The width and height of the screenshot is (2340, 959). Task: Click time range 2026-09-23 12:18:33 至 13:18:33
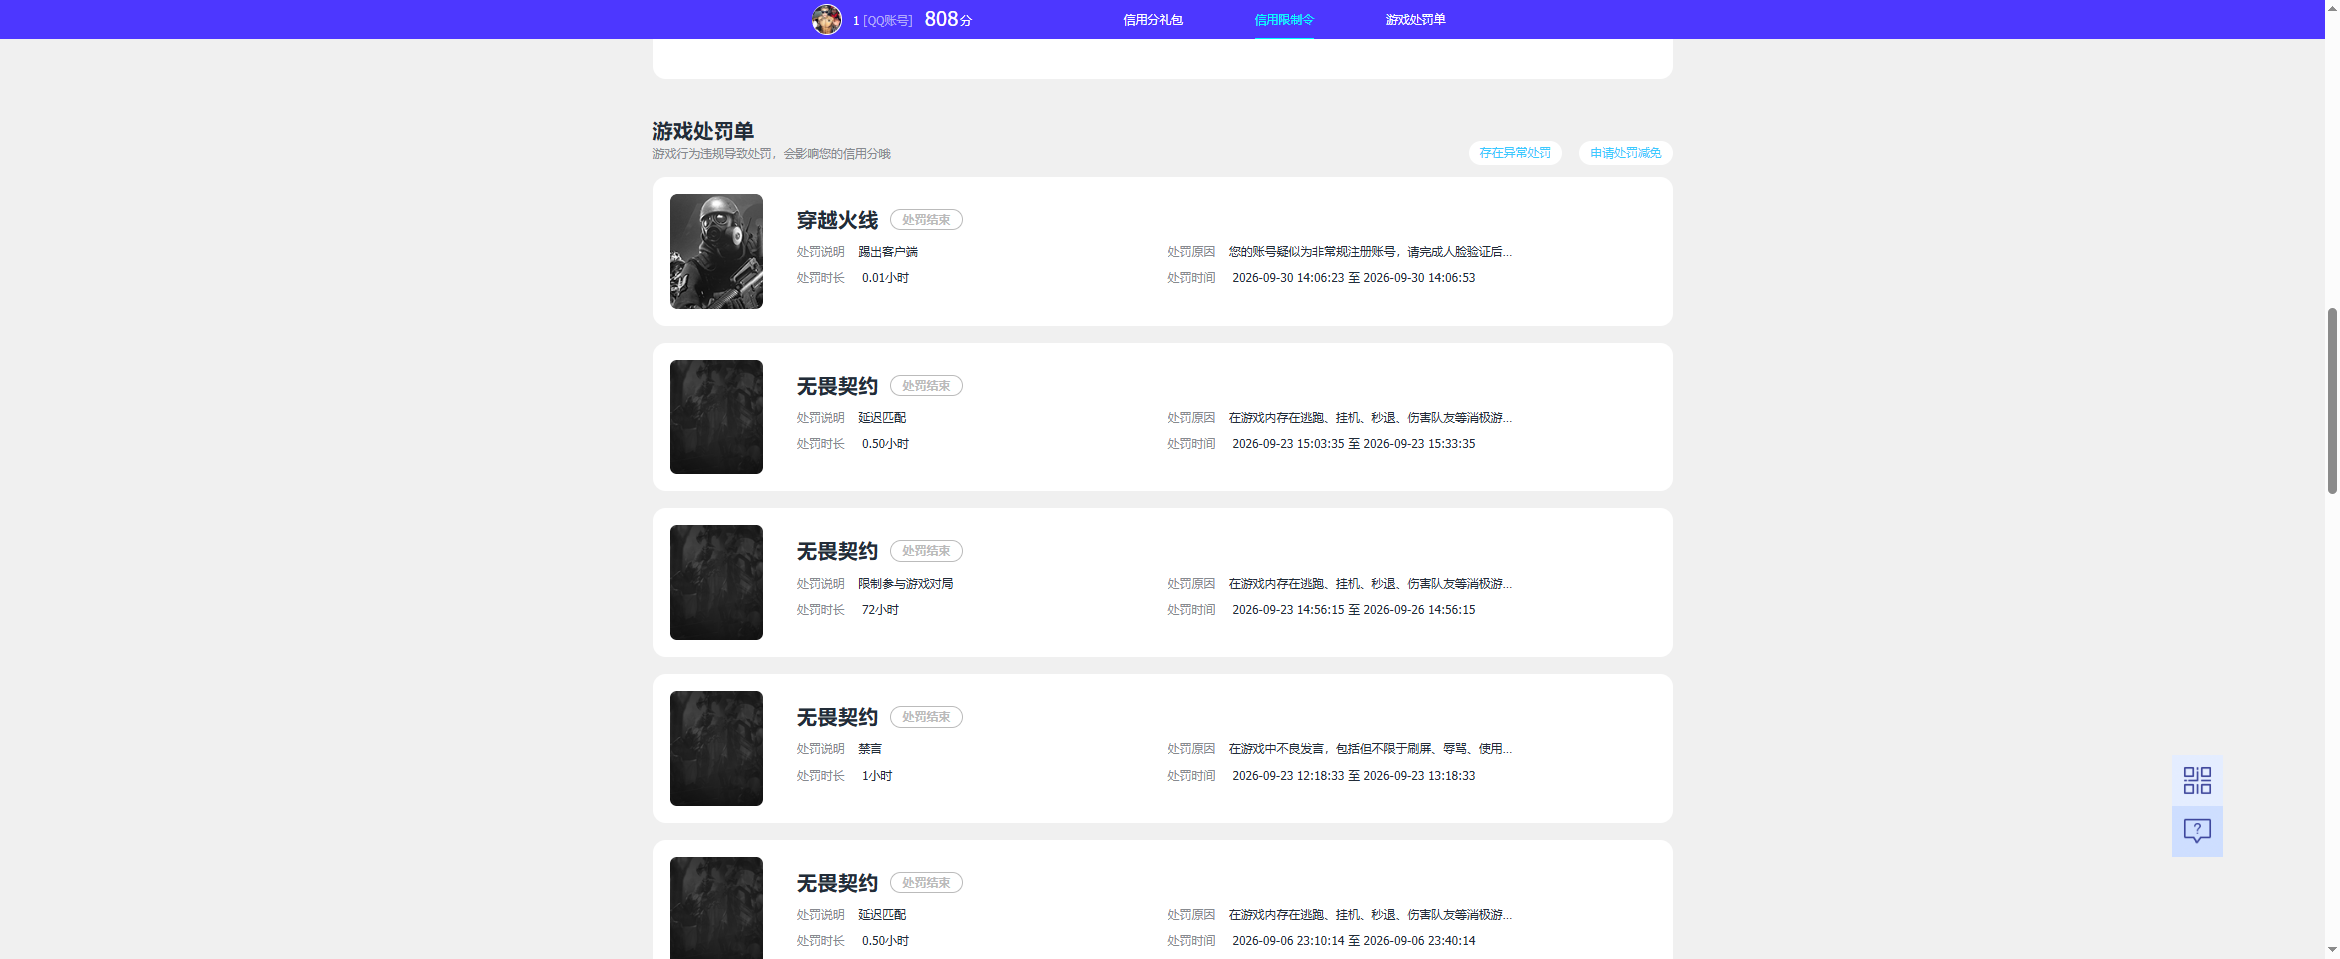(x=1353, y=776)
